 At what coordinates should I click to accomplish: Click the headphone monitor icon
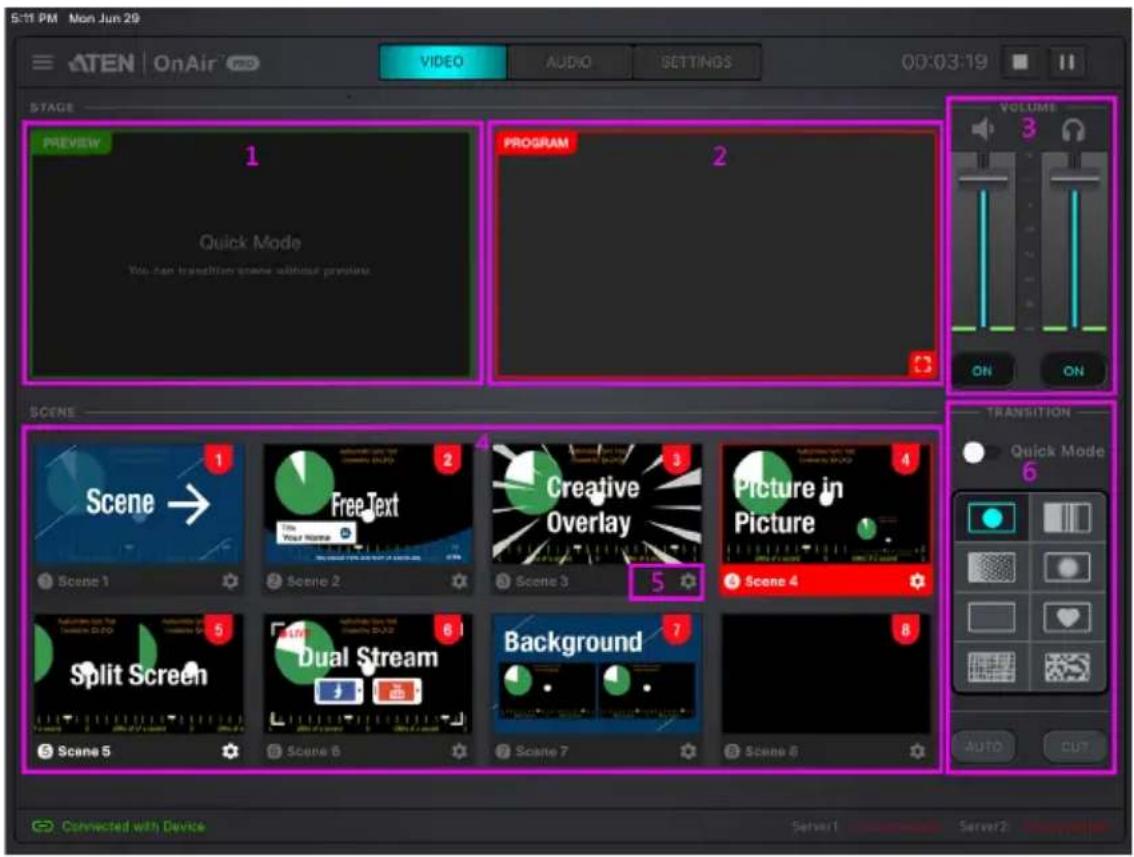pos(1073,130)
